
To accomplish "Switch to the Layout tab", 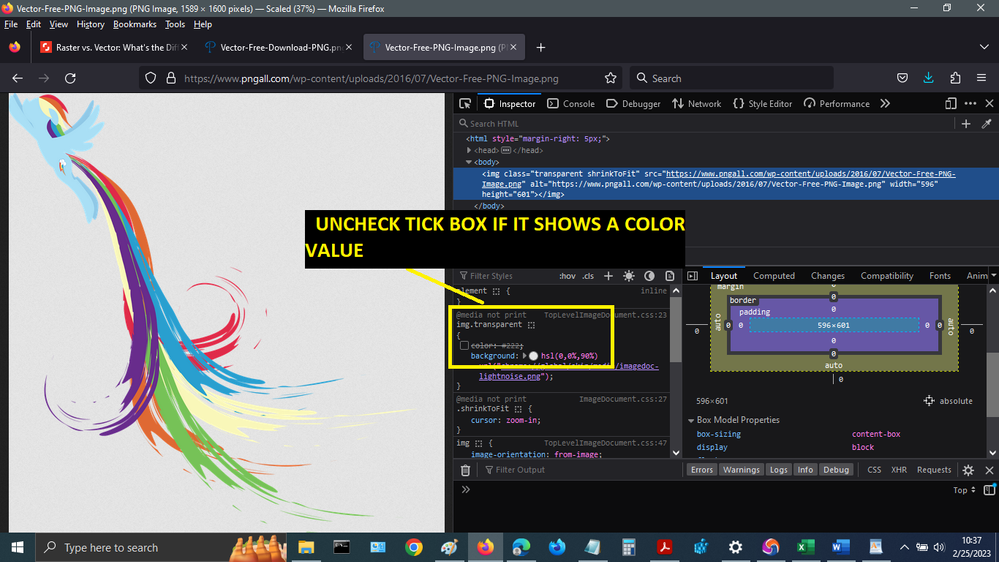I will (x=724, y=276).
